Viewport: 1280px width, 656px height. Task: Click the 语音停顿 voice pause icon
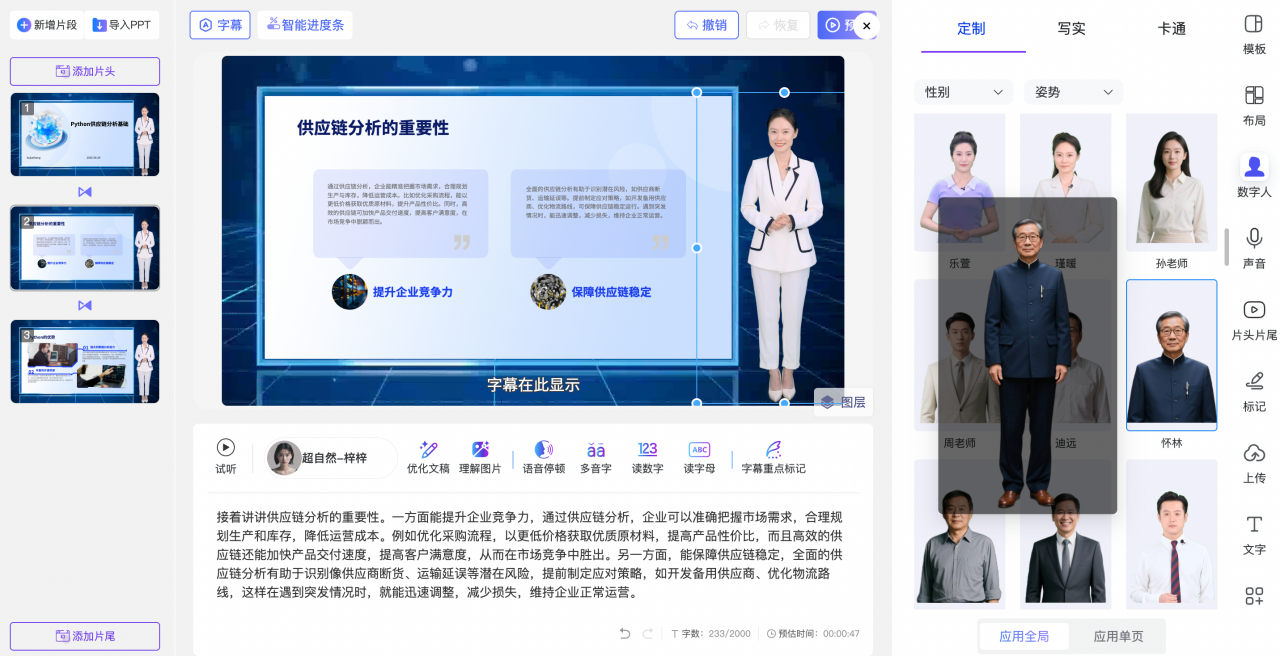click(544, 457)
